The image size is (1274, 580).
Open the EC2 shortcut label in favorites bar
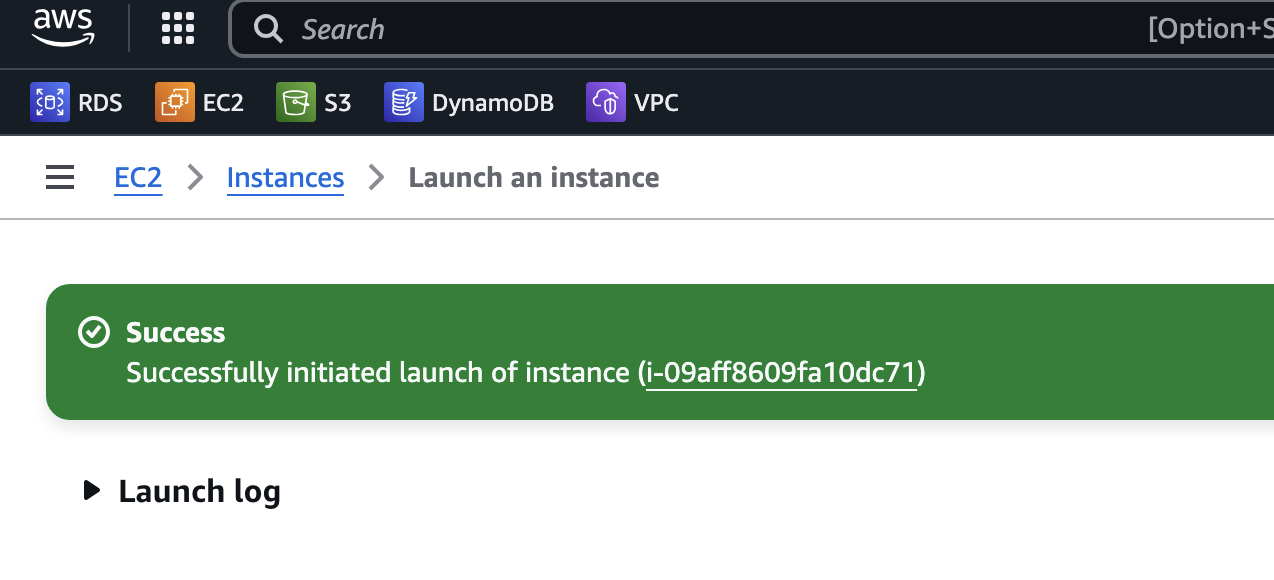point(223,102)
